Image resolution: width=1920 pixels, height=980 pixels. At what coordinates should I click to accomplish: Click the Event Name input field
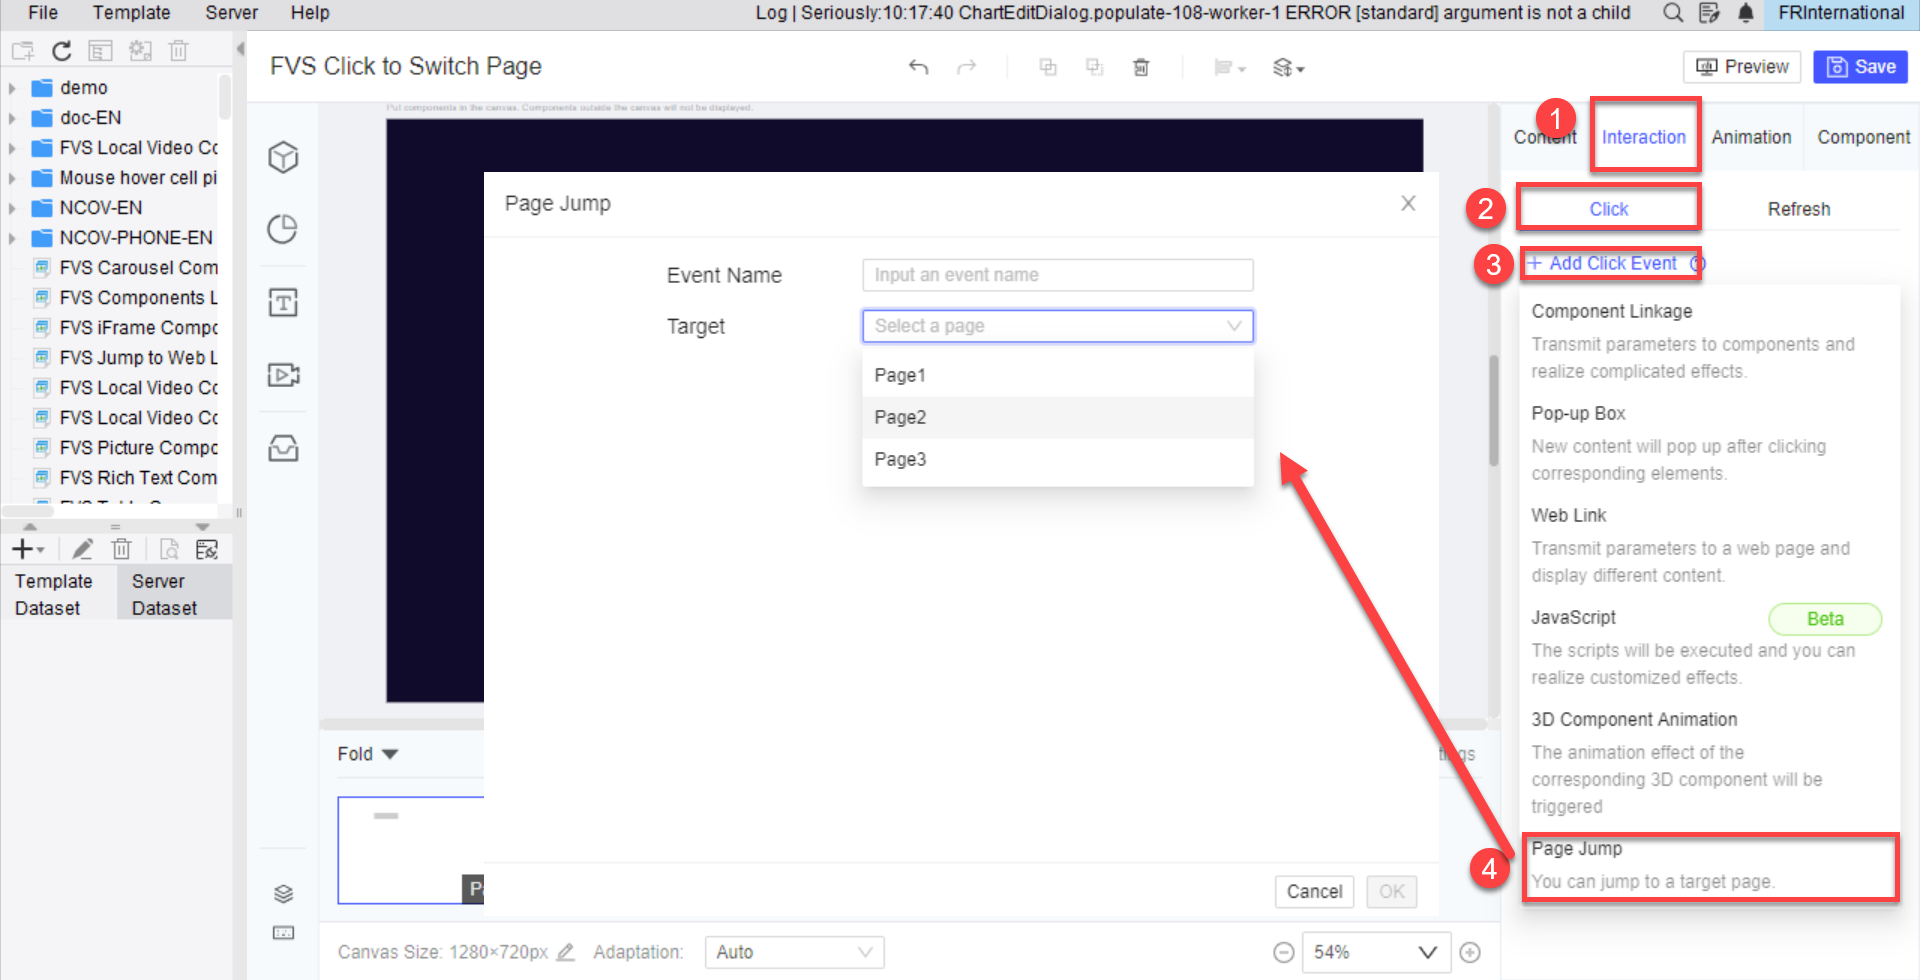point(1057,274)
